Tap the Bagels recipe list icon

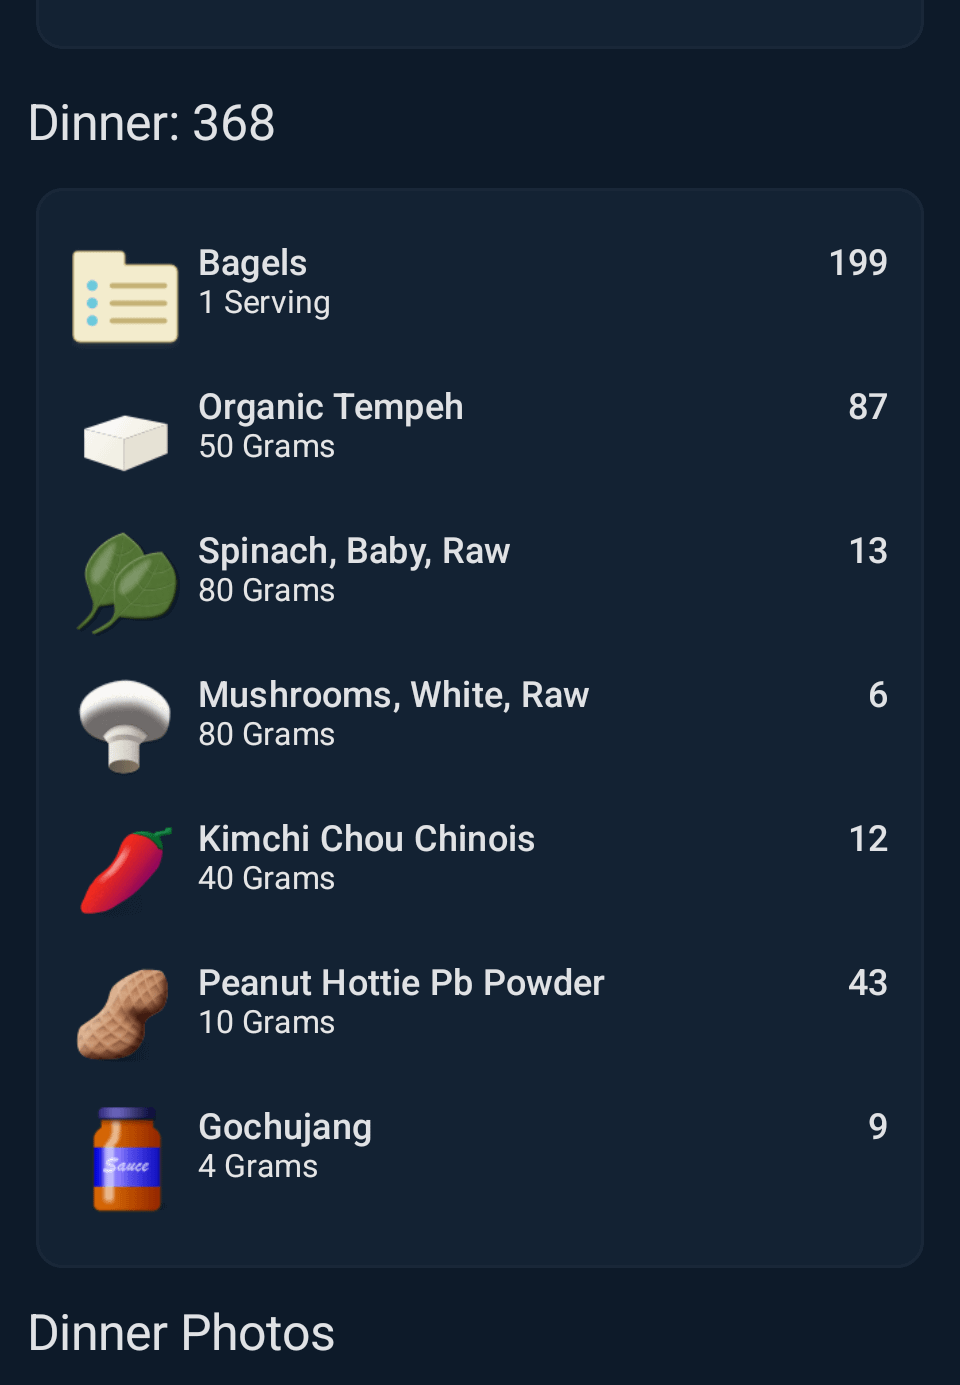pos(125,296)
